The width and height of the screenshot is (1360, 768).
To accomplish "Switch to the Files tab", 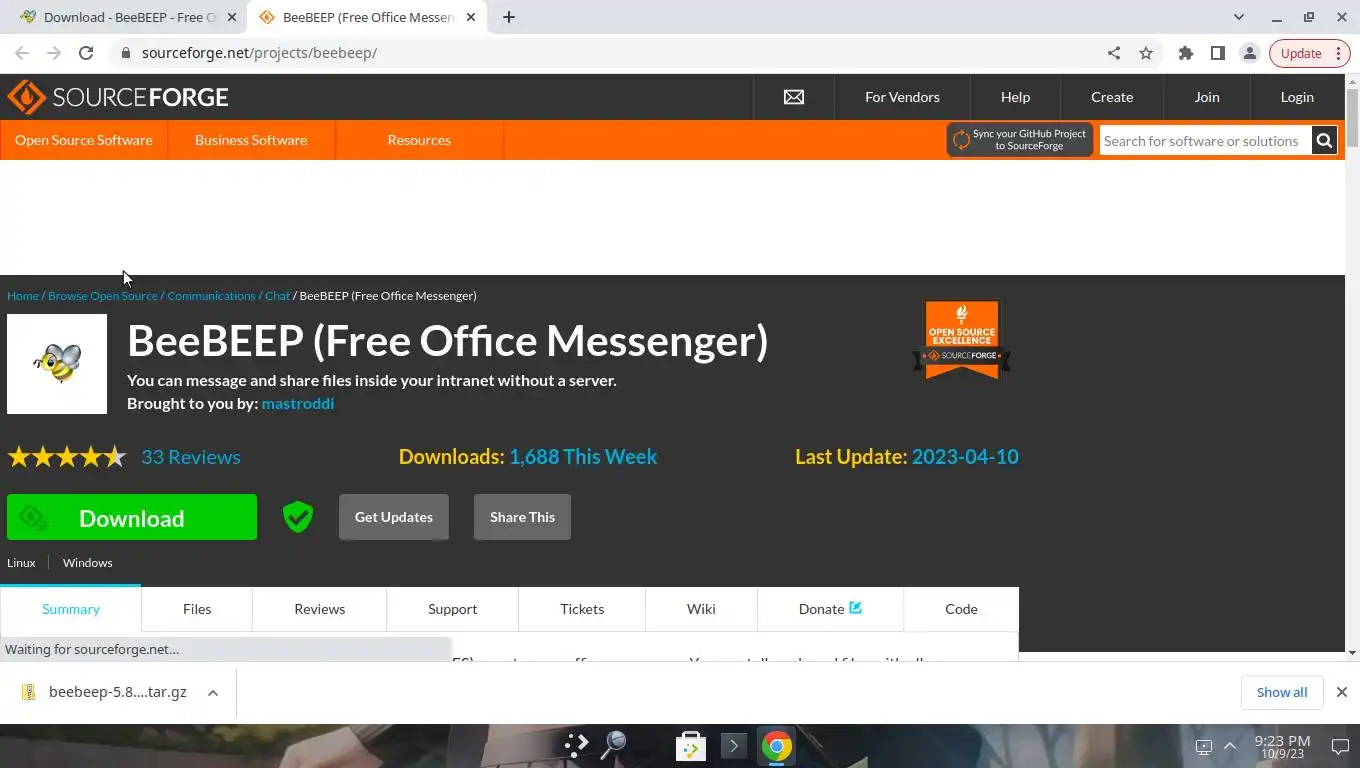I will click(197, 608).
